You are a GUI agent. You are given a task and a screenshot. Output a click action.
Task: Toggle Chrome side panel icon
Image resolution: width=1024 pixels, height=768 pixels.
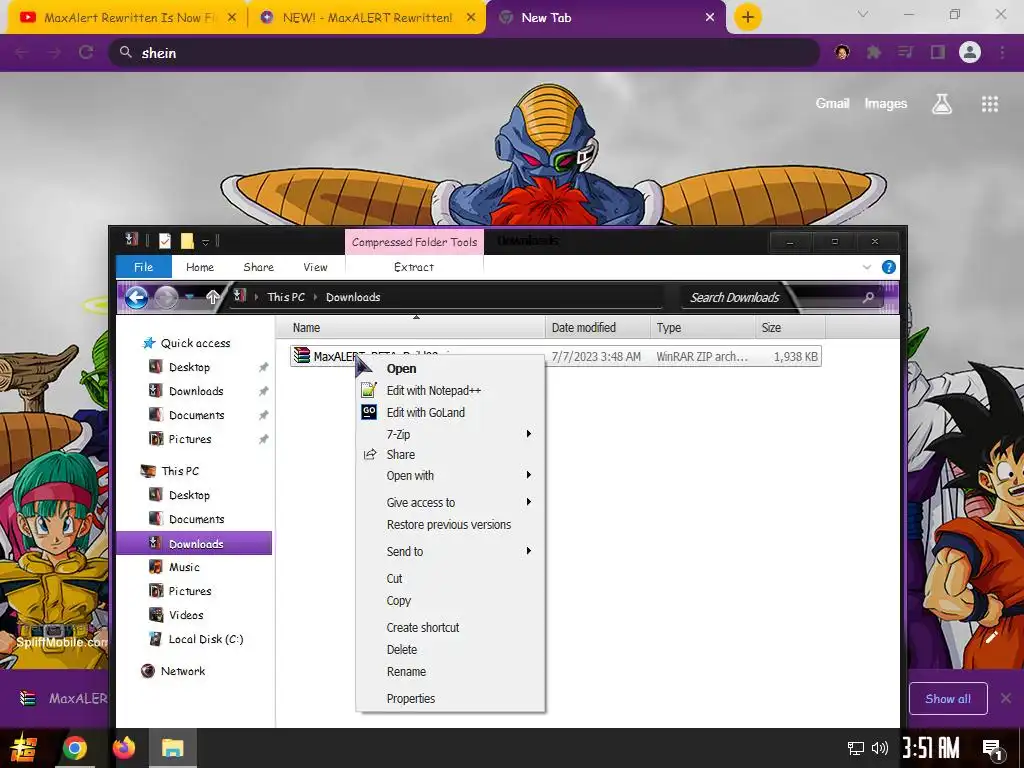click(938, 52)
